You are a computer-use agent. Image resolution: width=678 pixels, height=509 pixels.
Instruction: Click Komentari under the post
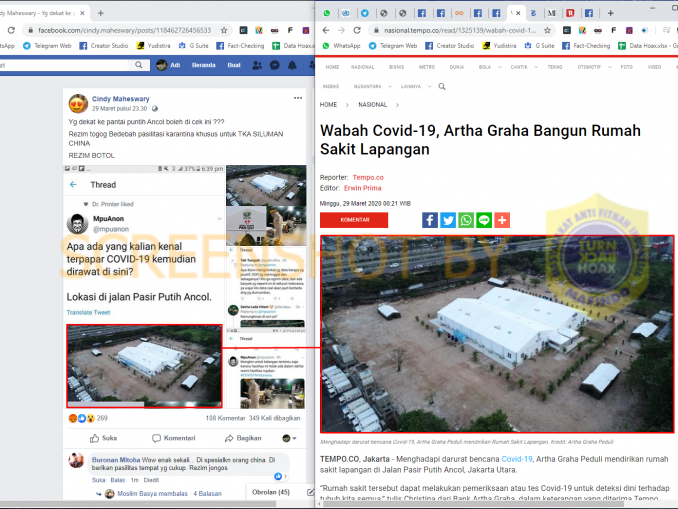coord(174,438)
